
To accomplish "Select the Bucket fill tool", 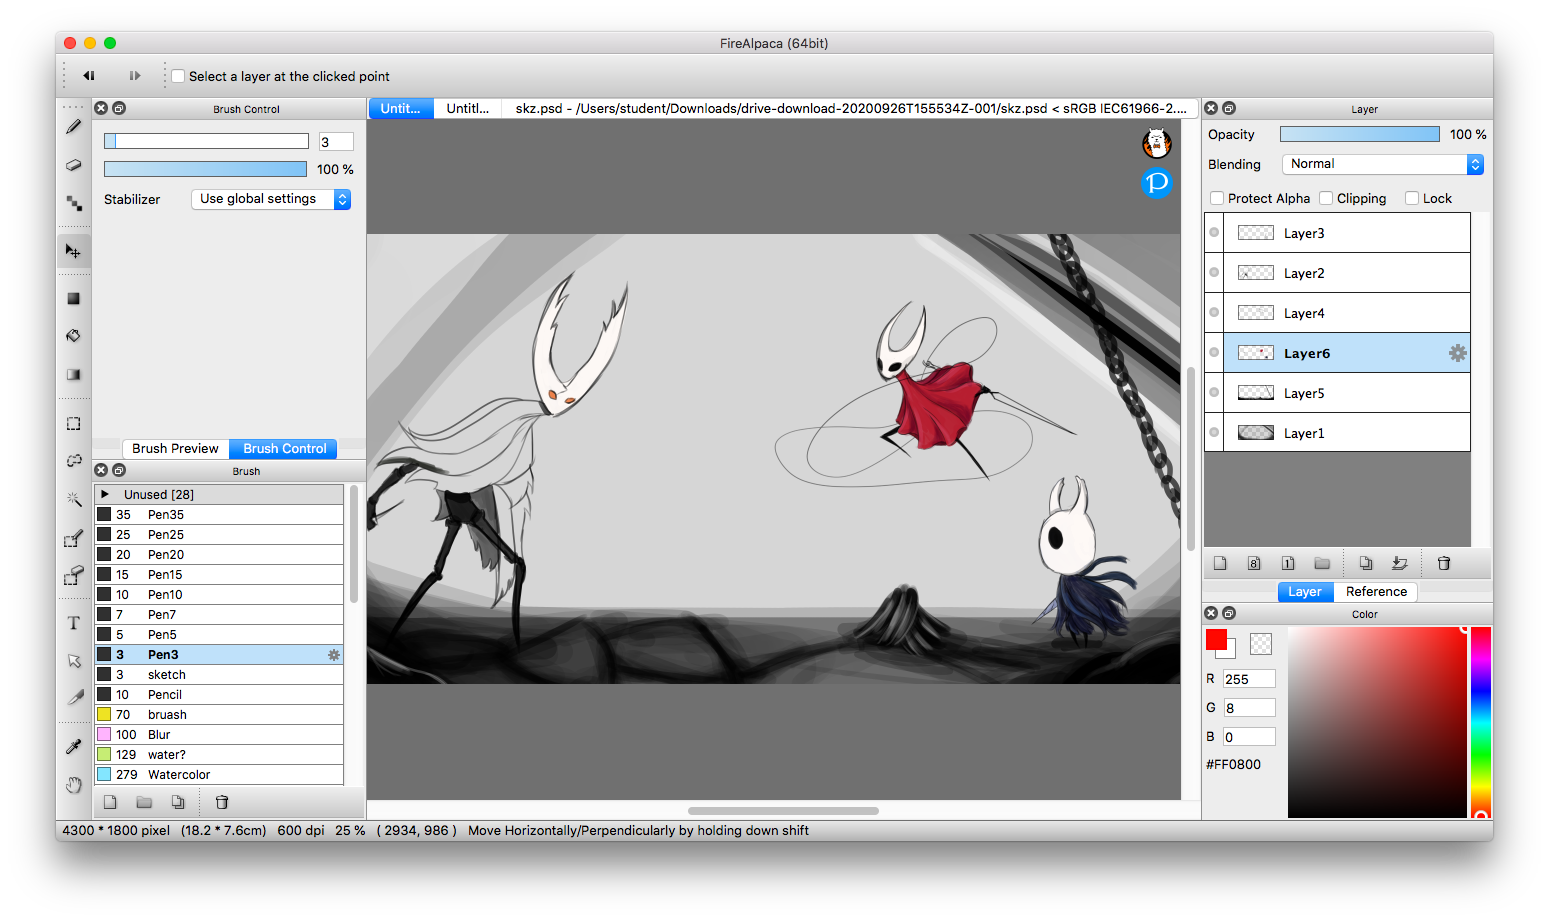I will (x=73, y=336).
